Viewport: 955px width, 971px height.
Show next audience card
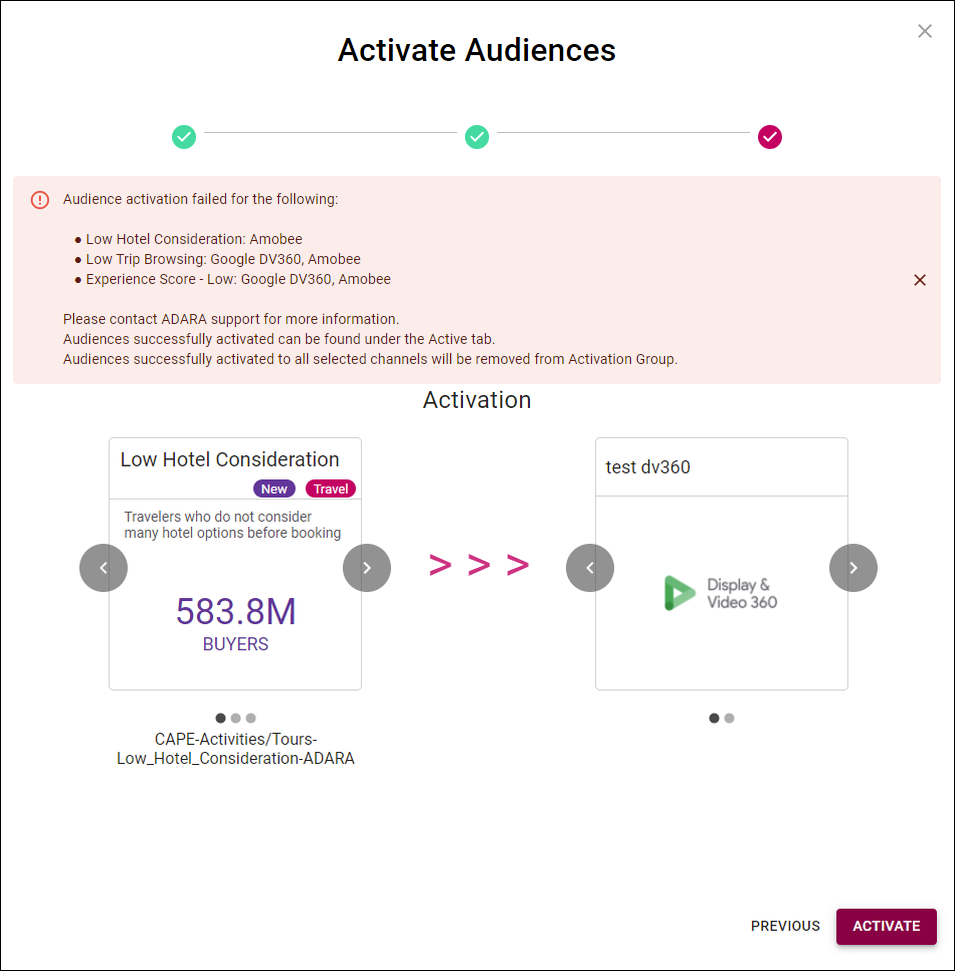(367, 568)
